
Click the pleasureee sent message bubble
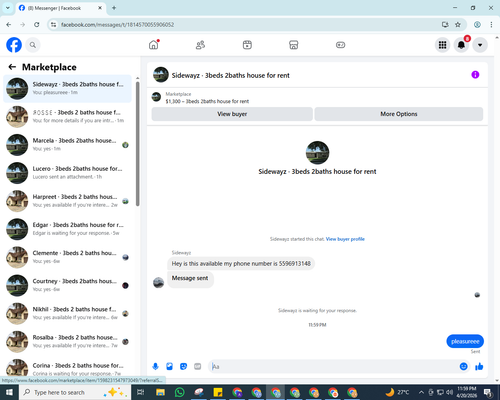pos(465,341)
